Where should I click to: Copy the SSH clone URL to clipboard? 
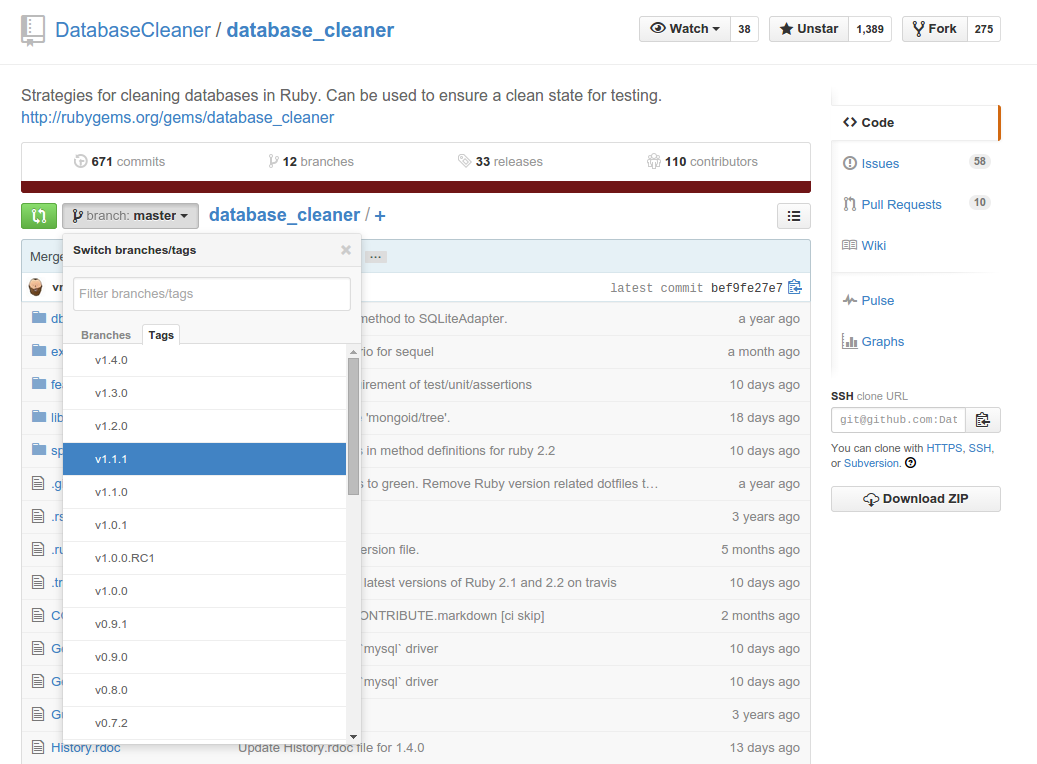[x=982, y=420]
